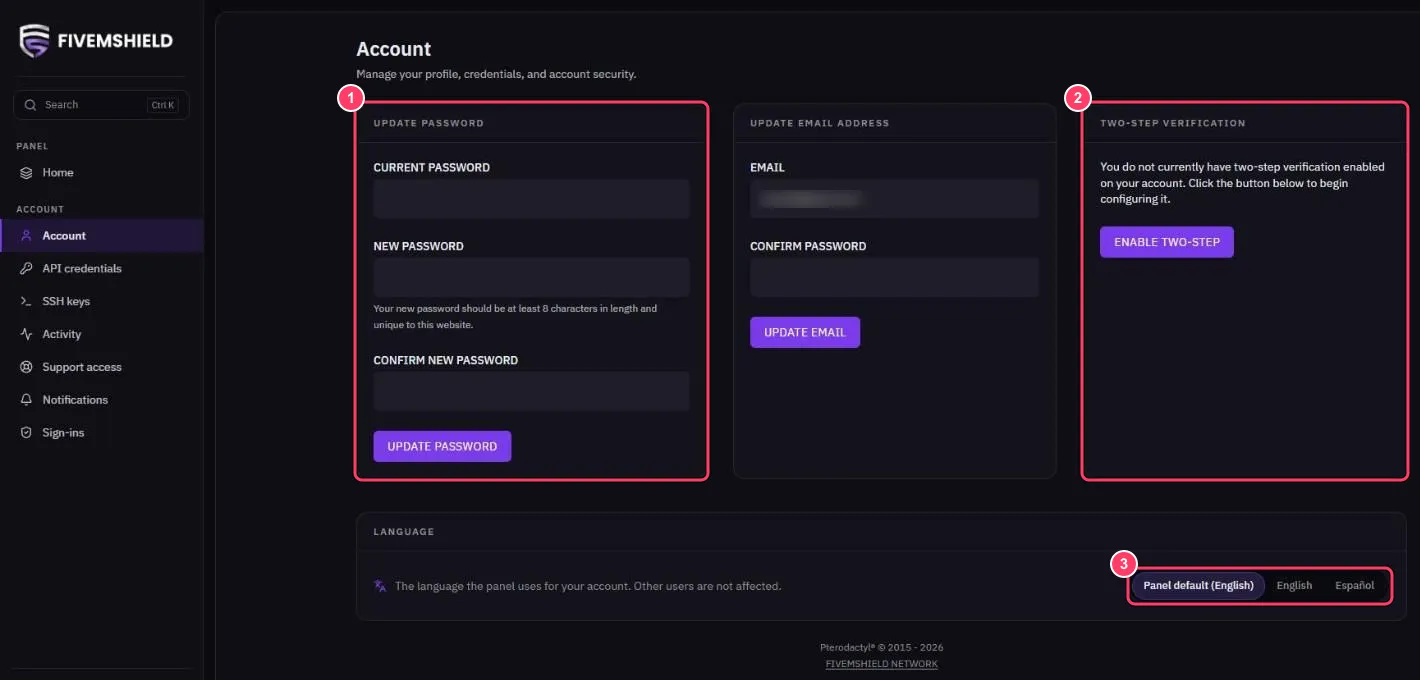1420x680 pixels.
Task: Click the Ctrl K shortcut badge
Action: (x=163, y=105)
